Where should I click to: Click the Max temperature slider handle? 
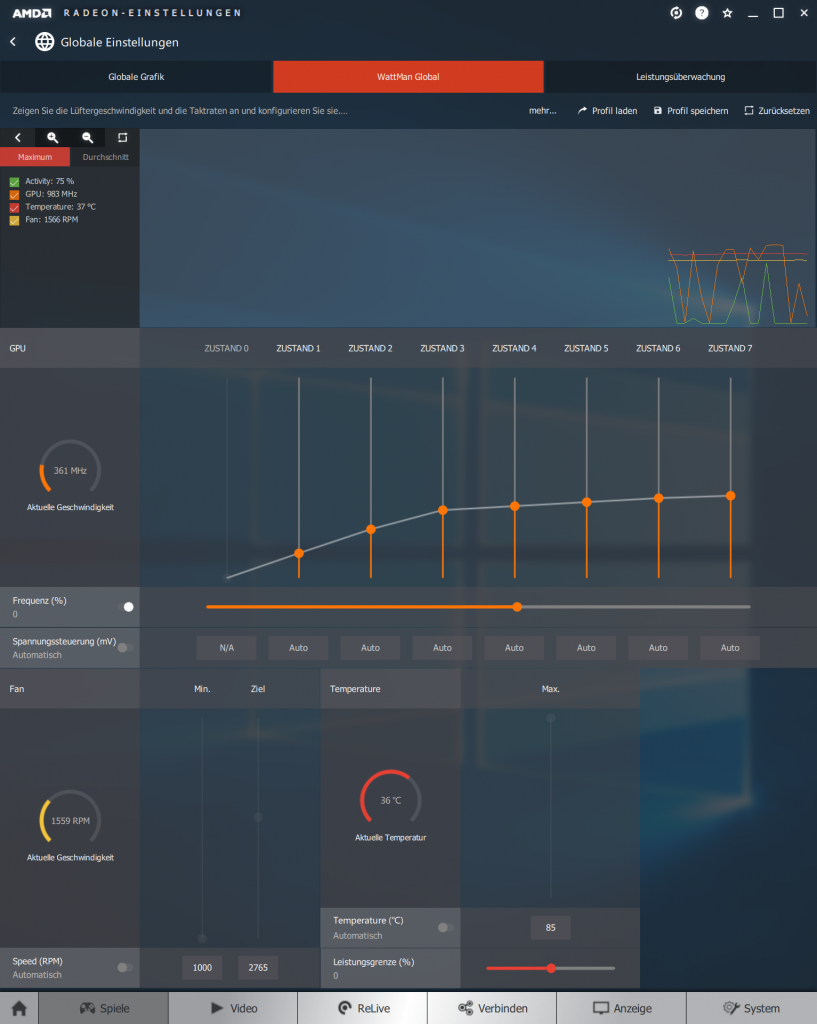tap(551, 718)
